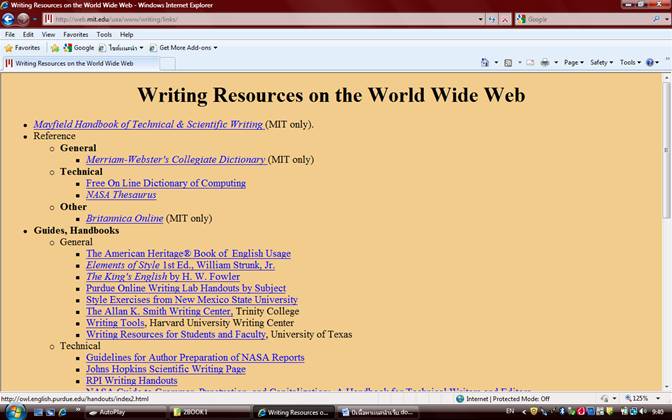Image resolution: width=672 pixels, height=420 pixels.
Task: Open a new tab with blank tab button
Action: pos(168,64)
